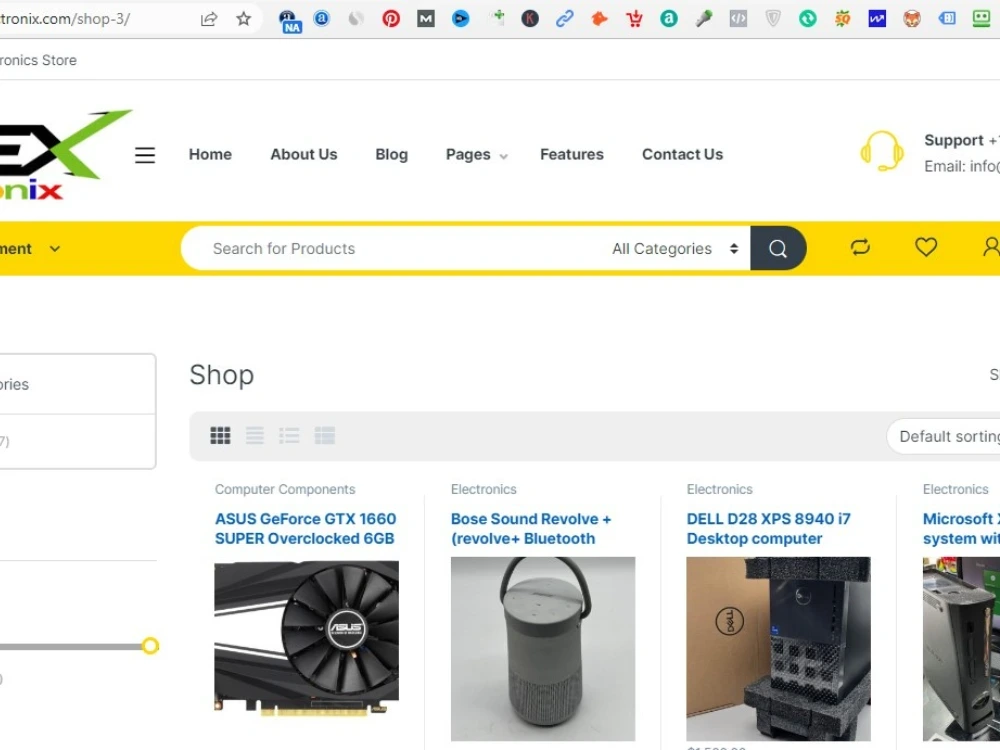The width and height of the screenshot is (1000, 750).
Task: Open the grey code brackets extension
Action: [x=738, y=19]
